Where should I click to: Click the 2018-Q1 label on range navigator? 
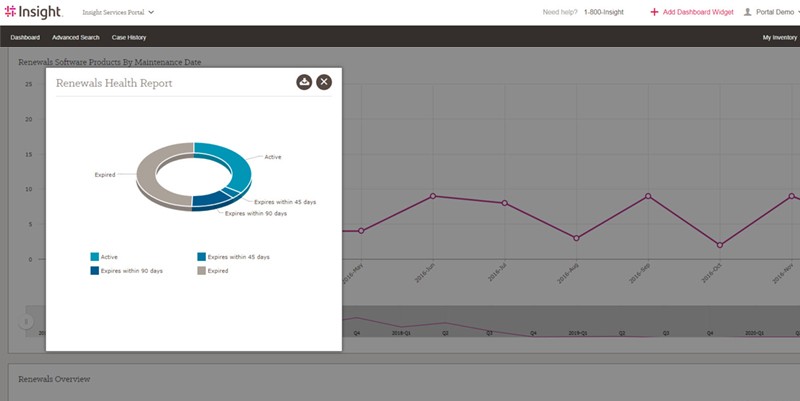coord(401,333)
